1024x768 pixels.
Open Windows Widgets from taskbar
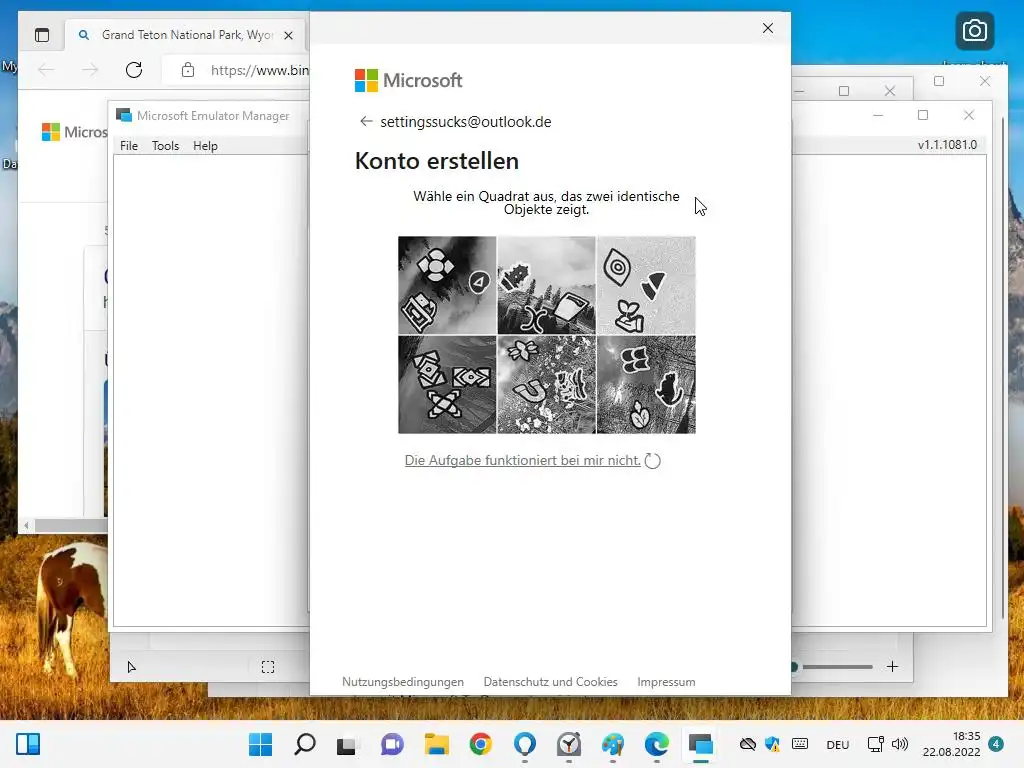tap(28, 744)
